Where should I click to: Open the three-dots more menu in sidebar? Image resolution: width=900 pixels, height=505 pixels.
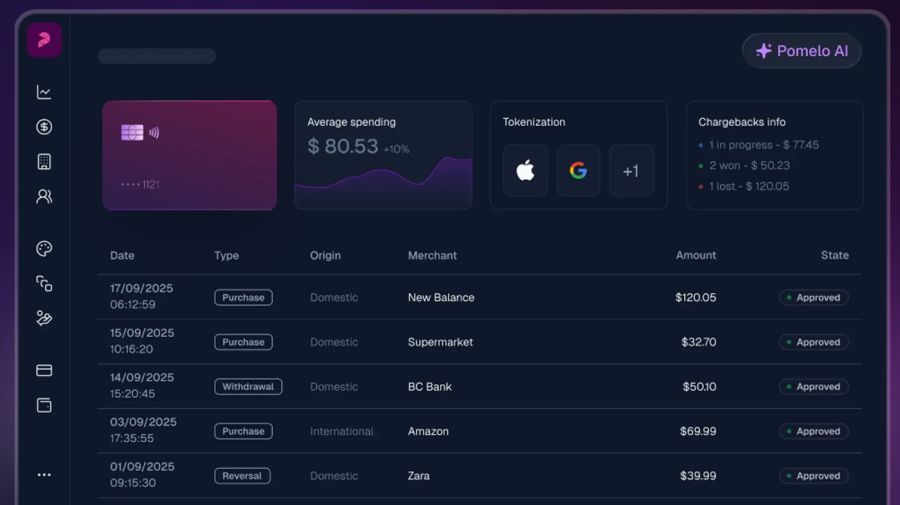[x=44, y=475]
